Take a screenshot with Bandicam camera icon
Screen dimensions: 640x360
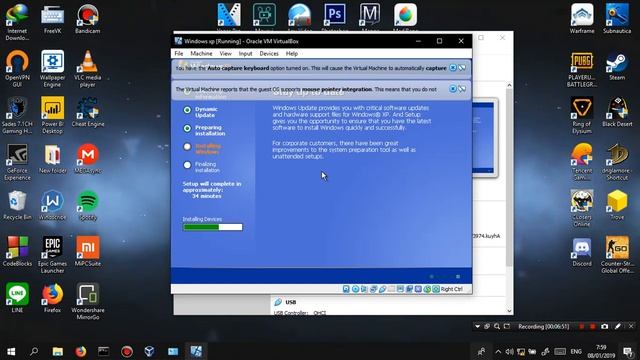(604, 327)
